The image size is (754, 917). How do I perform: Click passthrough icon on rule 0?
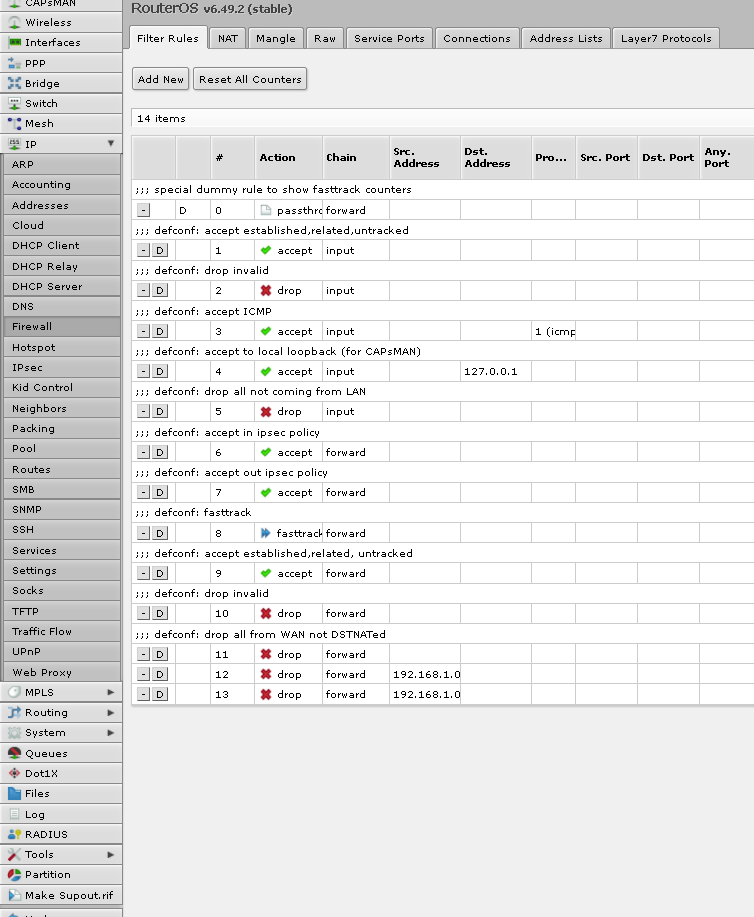(x=266, y=210)
